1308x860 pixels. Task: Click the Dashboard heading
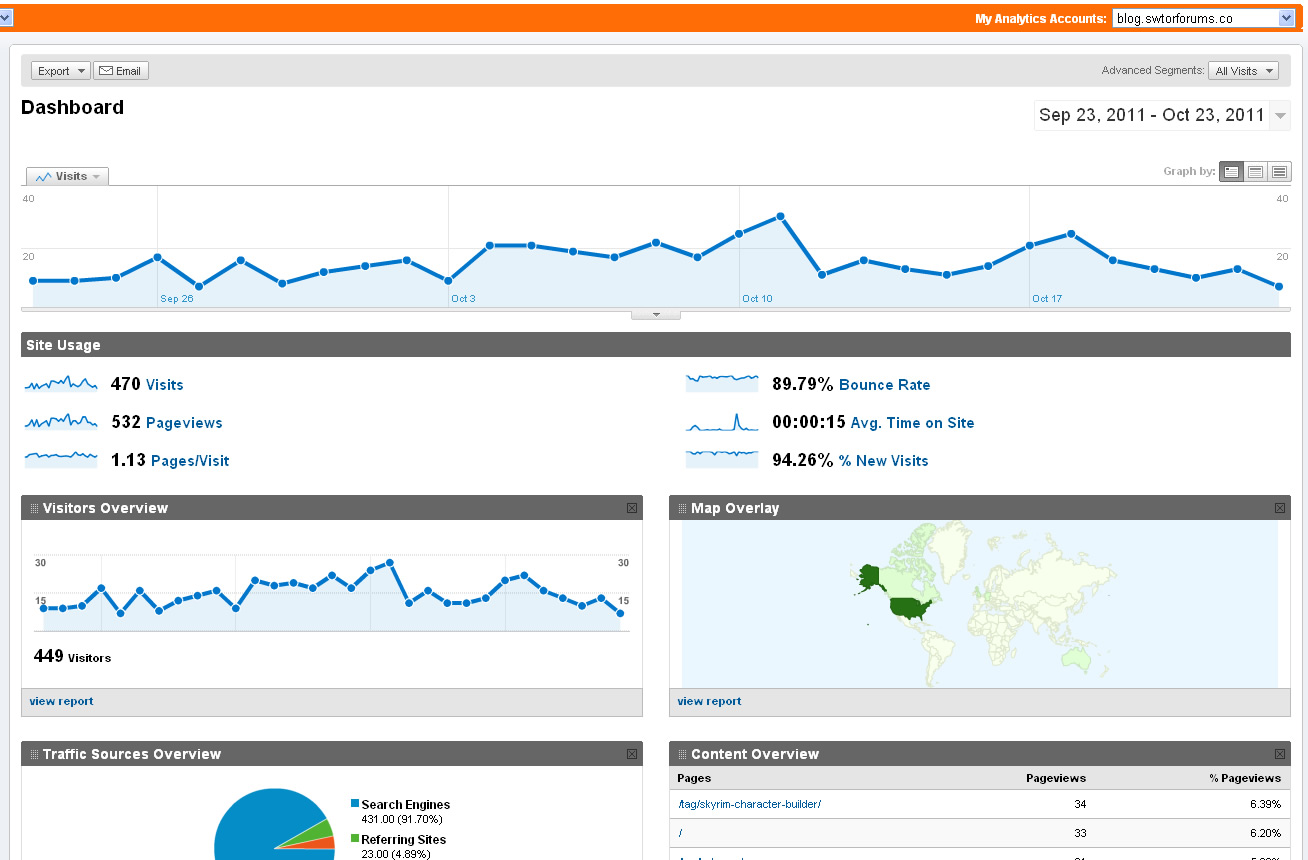pos(72,108)
